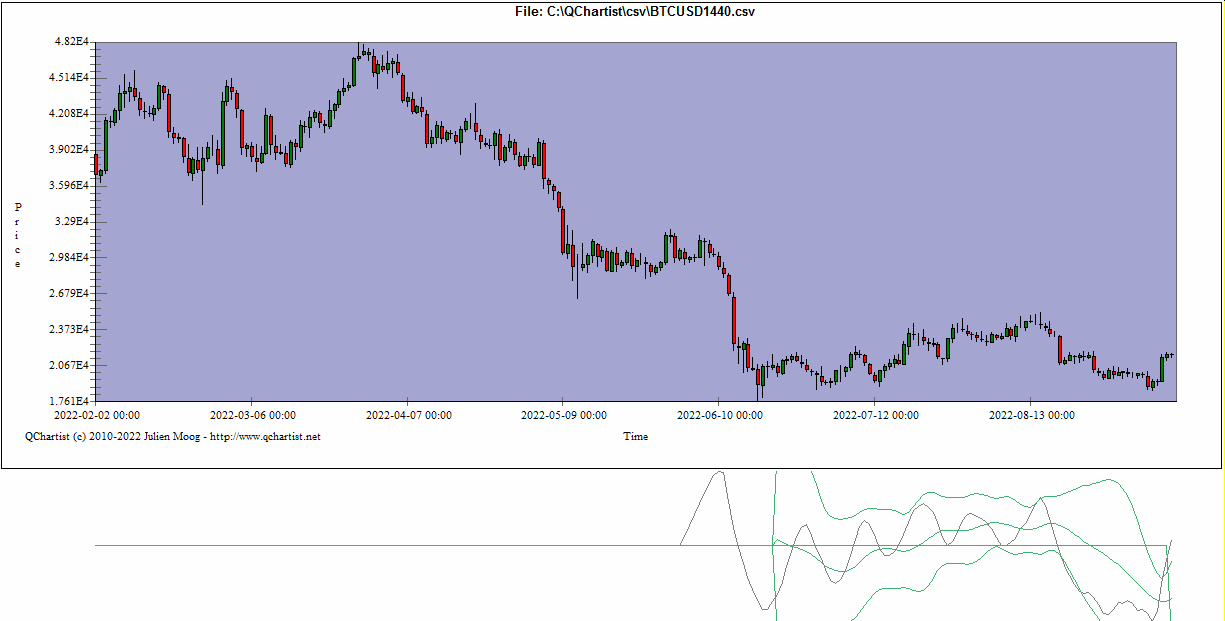Click the 1.761E4 price axis label
This screenshot has height=621, width=1225.
[x=71, y=401]
